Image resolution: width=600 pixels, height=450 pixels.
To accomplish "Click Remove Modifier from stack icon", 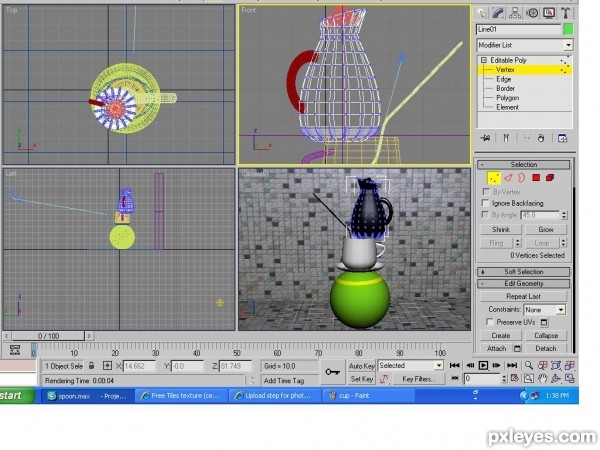I will [541, 138].
